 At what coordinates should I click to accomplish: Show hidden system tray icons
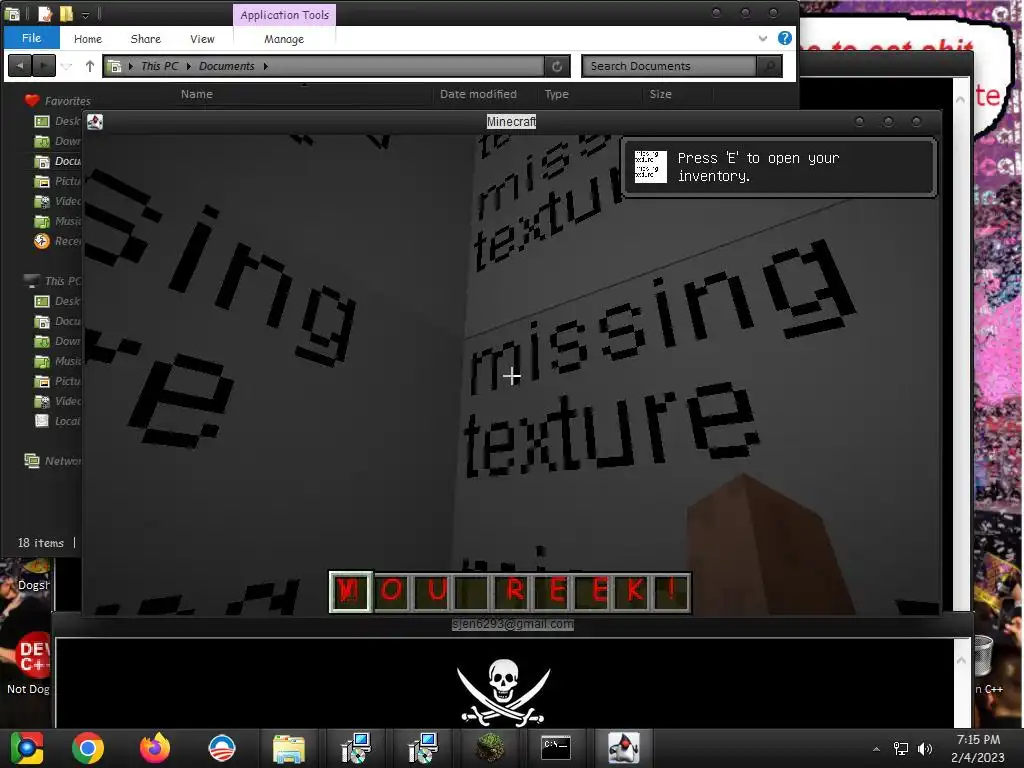(876, 749)
